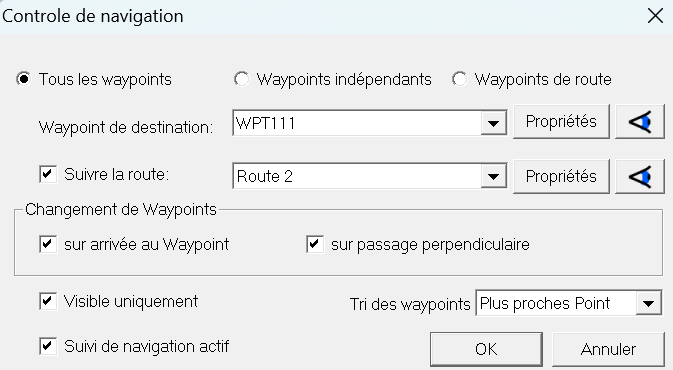Viewport: 673px width, 370px height.
Task: Open the Waypoint de destination dropdown arrow
Action: [493, 123]
